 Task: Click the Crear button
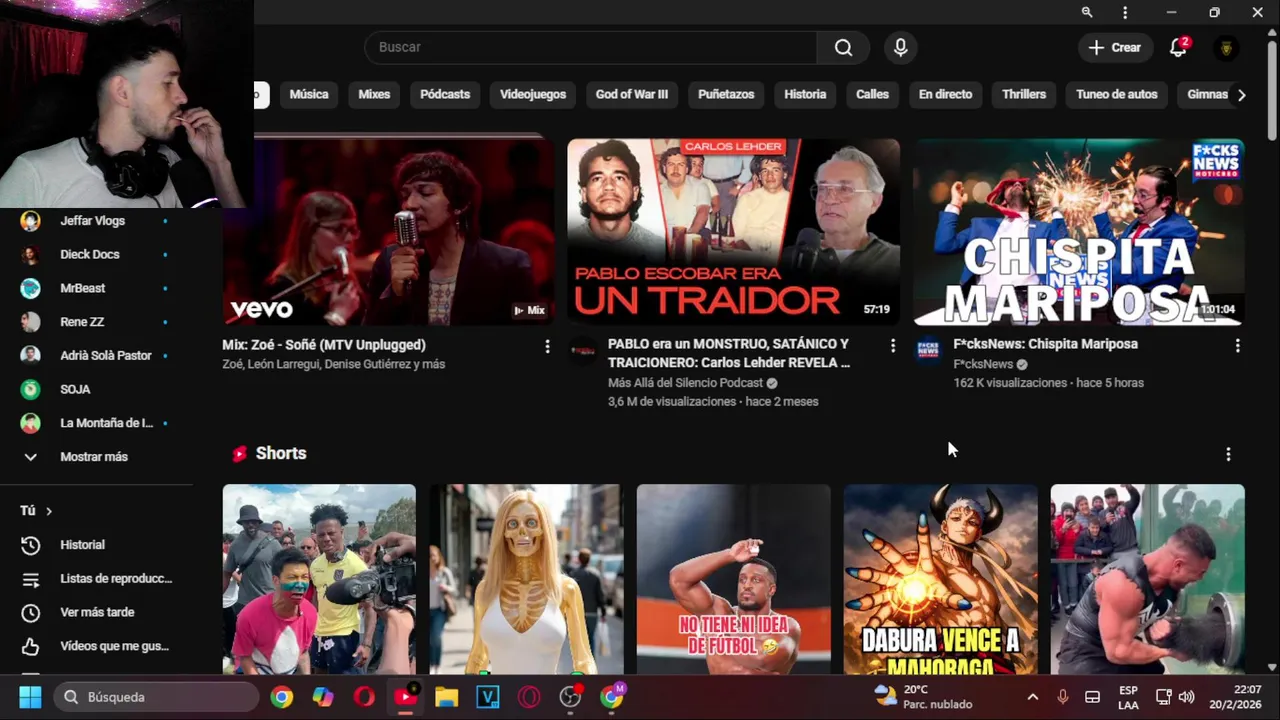(1115, 47)
